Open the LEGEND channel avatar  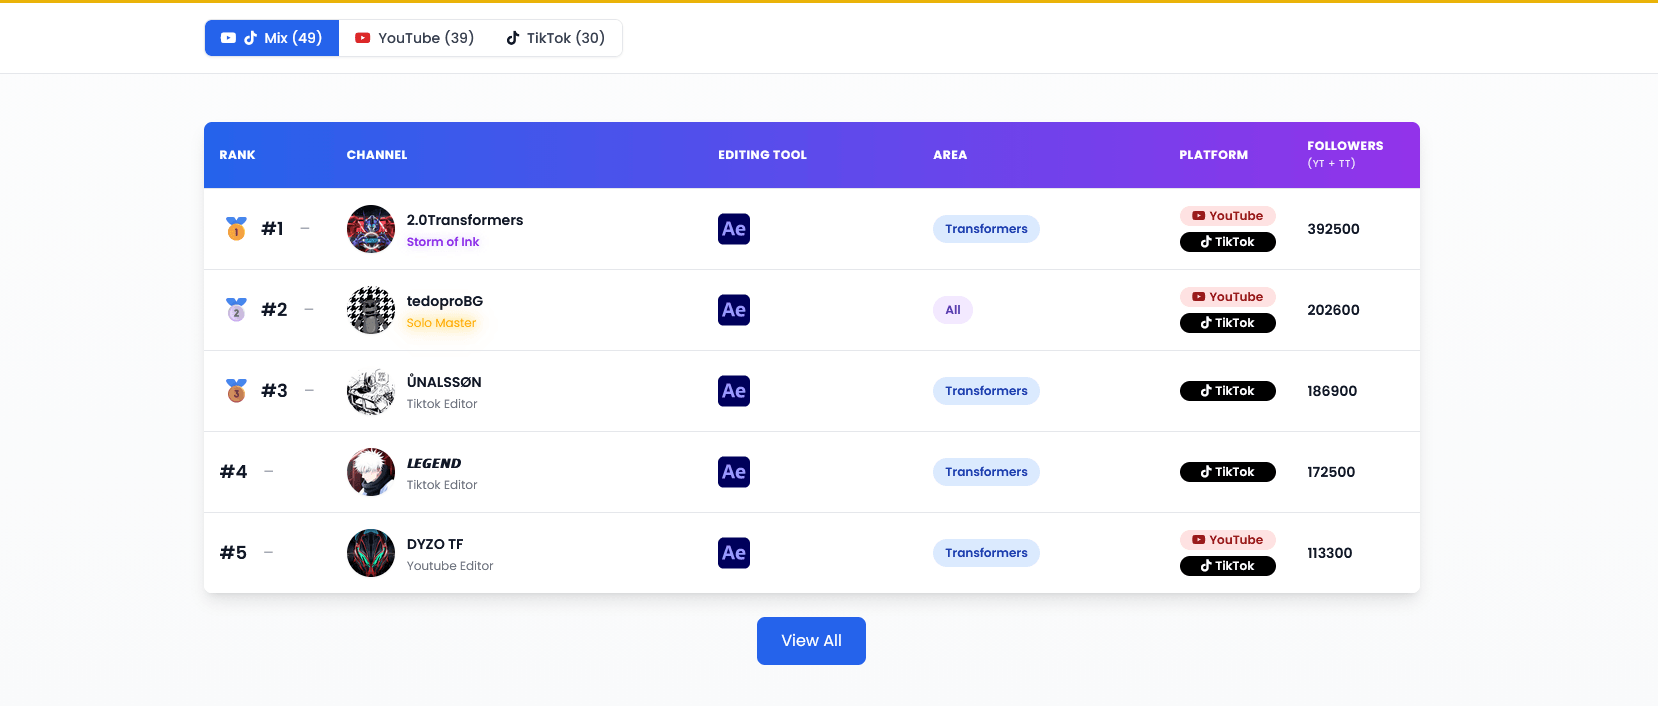pos(371,472)
